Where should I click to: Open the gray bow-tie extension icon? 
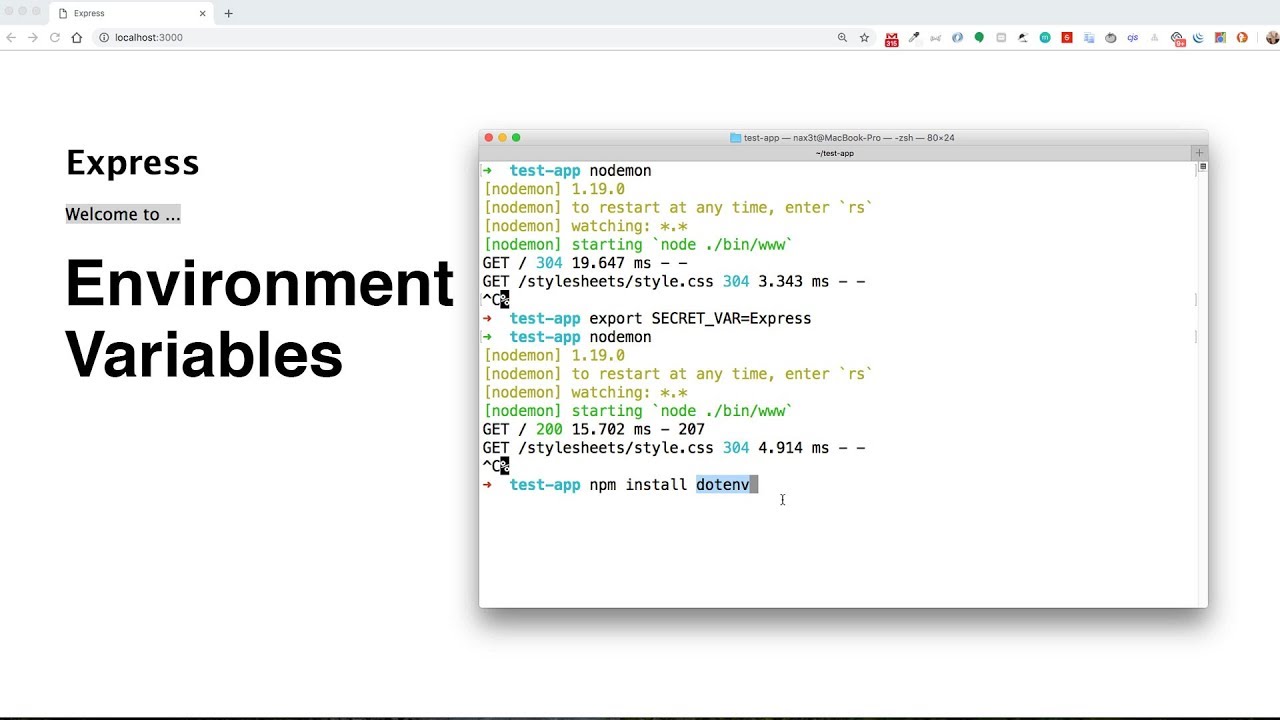tap(935, 38)
